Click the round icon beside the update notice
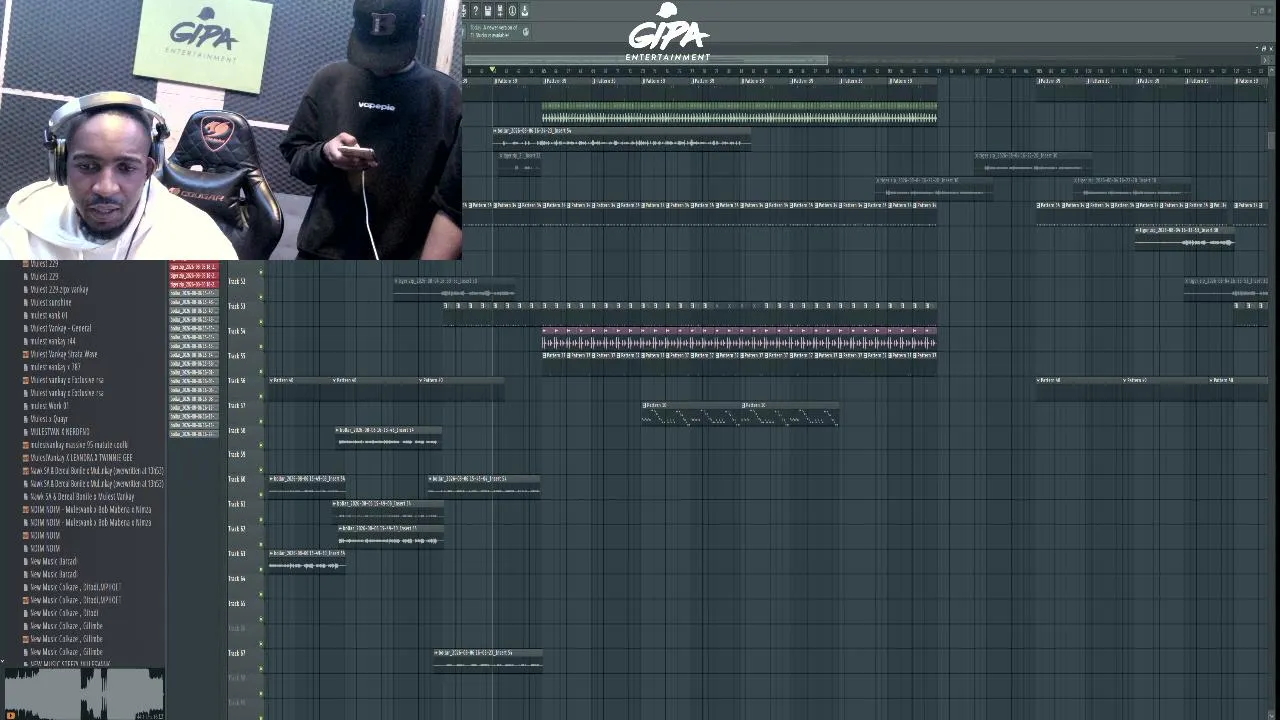This screenshot has height=720, width=1280. click(526, 31)
